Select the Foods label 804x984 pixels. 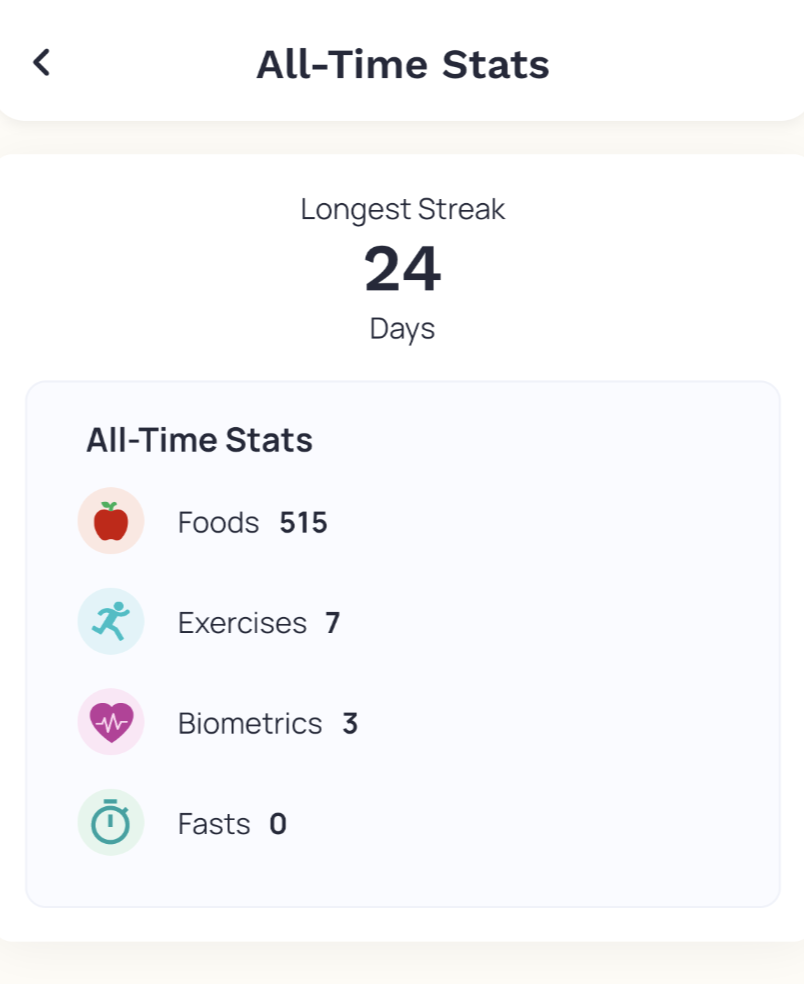point(218,522)
